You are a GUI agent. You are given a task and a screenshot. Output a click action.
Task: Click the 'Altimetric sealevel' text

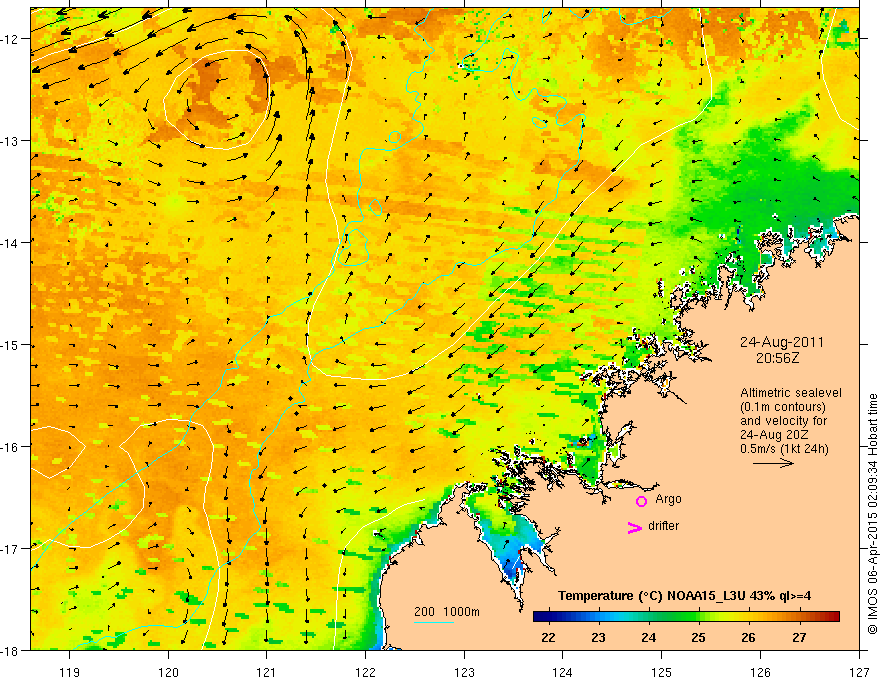[791, 393]
